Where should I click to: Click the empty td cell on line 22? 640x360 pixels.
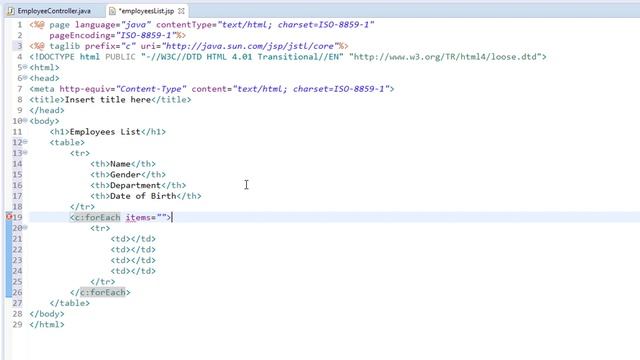pos(133,249)
